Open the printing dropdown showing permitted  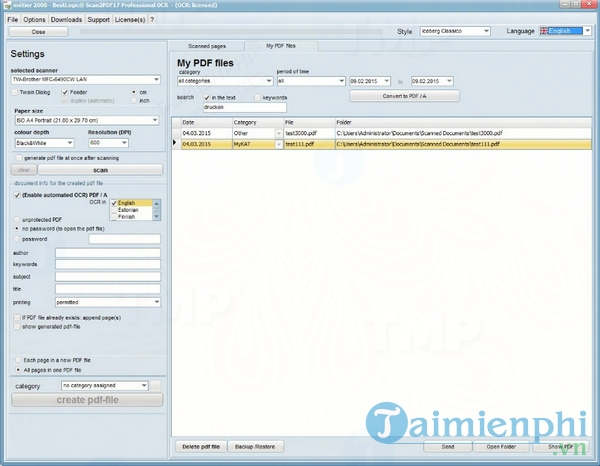tap(108, 302)
